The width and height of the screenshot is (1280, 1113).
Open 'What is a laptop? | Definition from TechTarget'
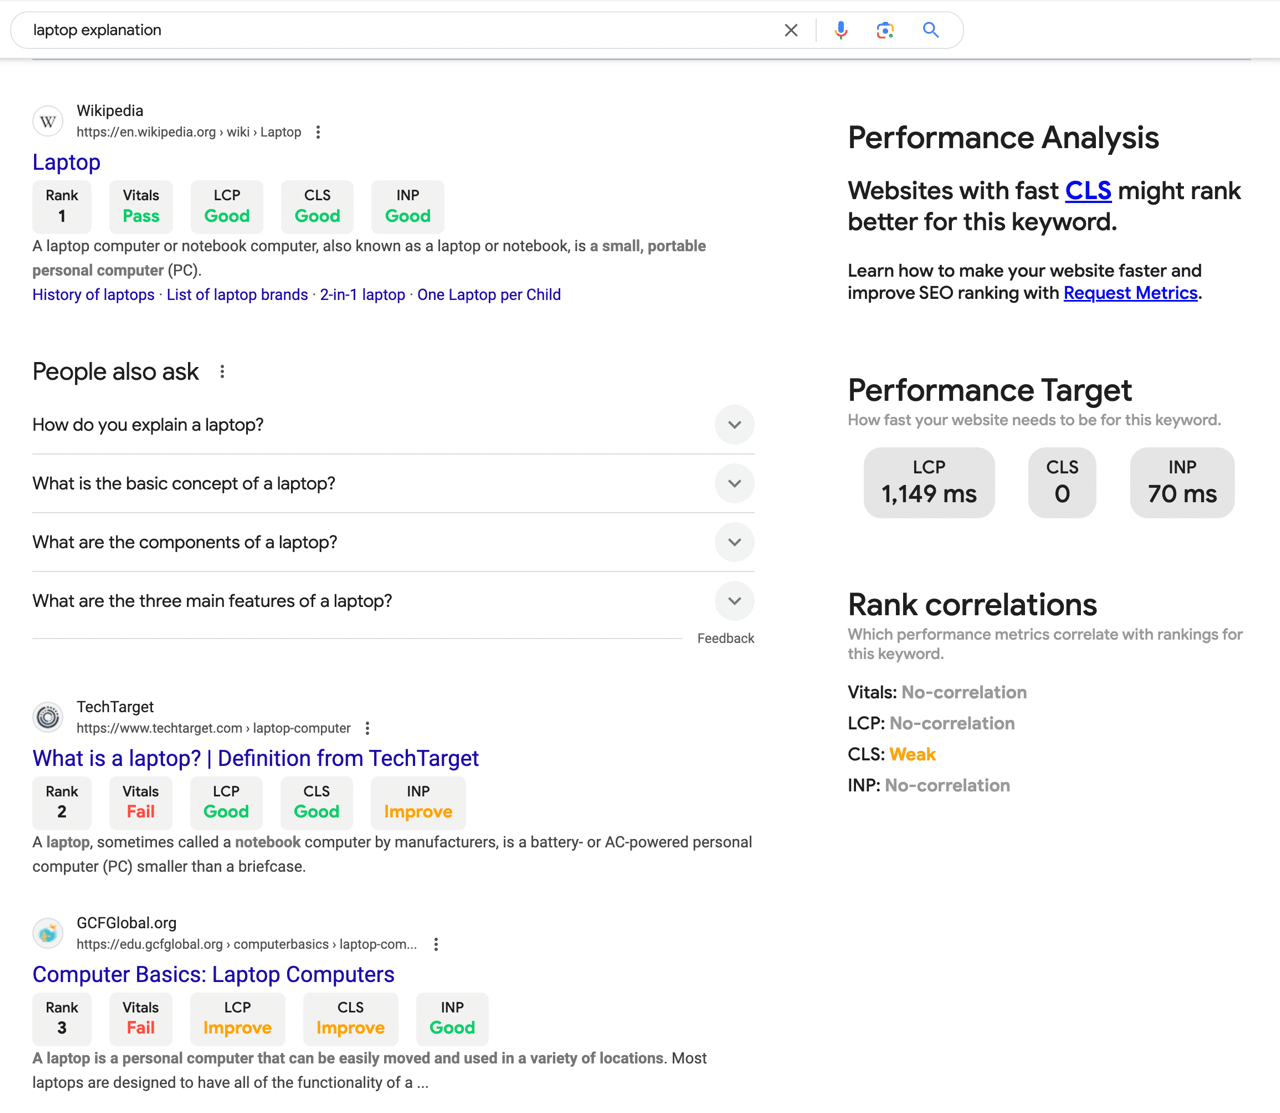click(x=255, y=758)
